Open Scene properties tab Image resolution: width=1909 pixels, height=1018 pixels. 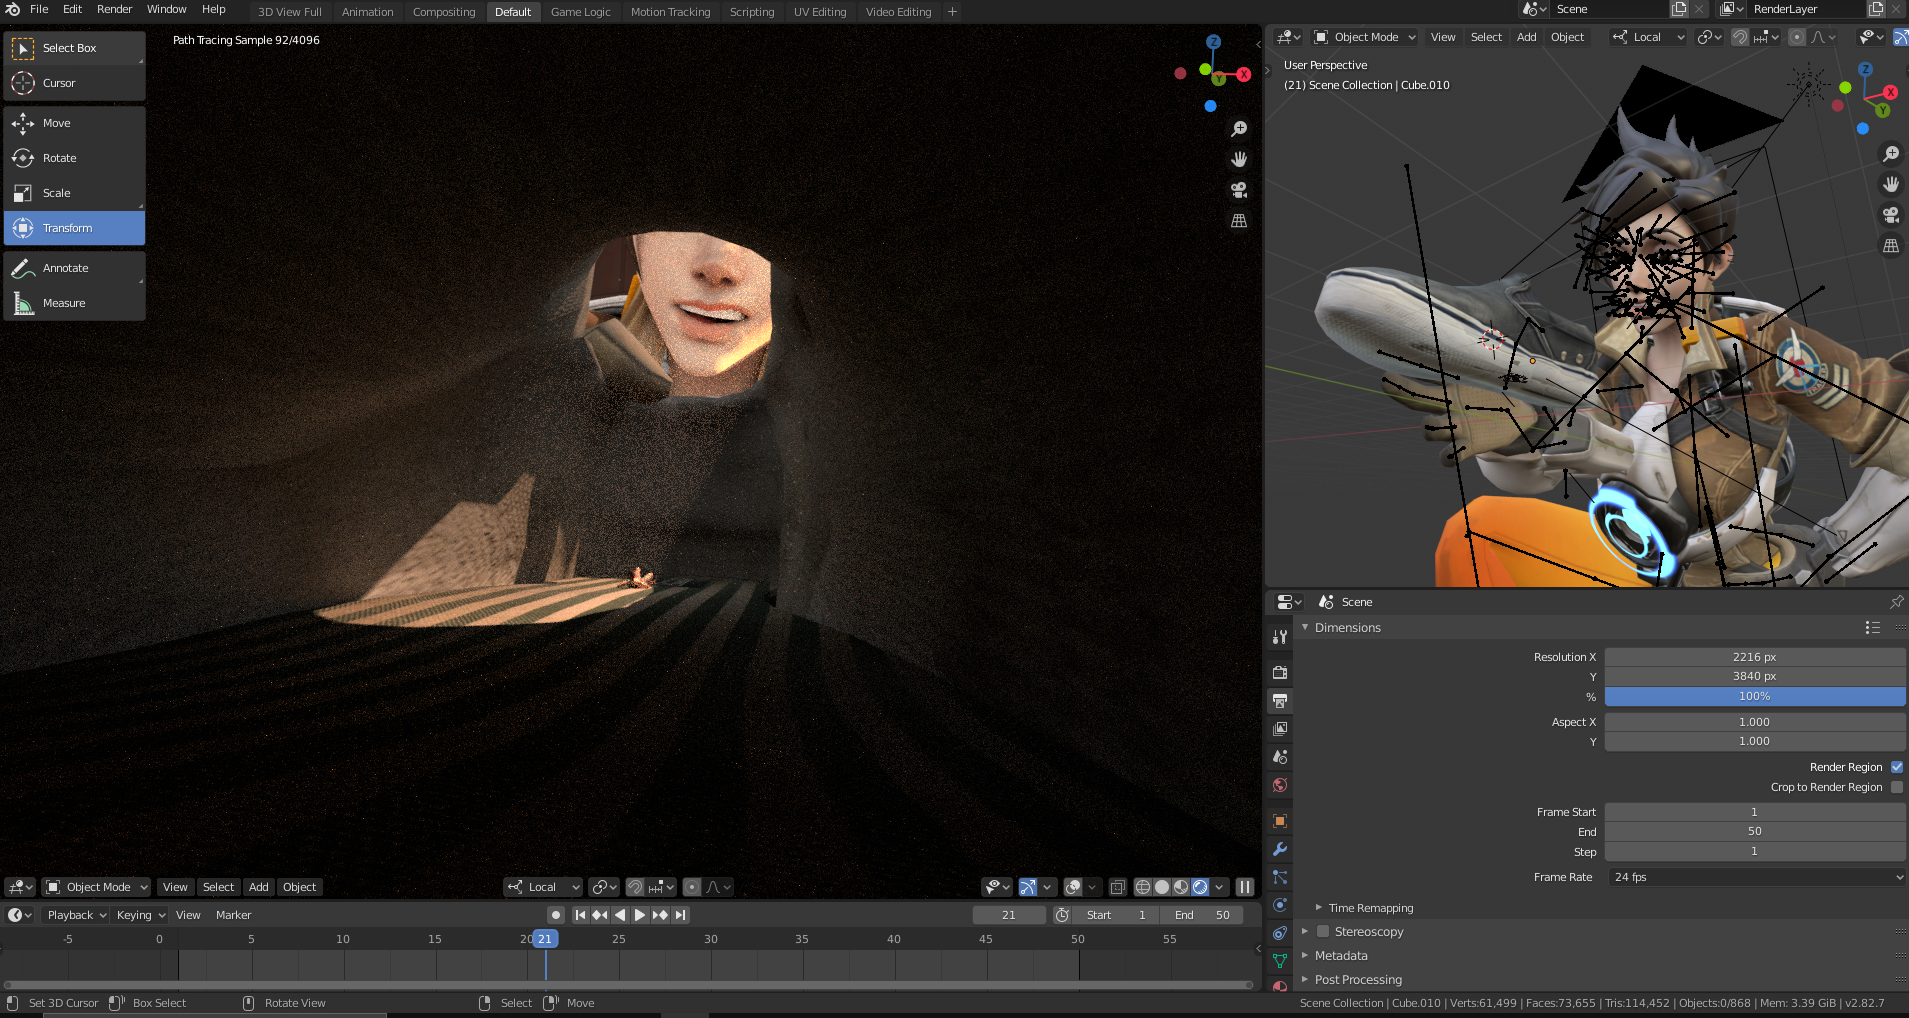point(1280,757)
